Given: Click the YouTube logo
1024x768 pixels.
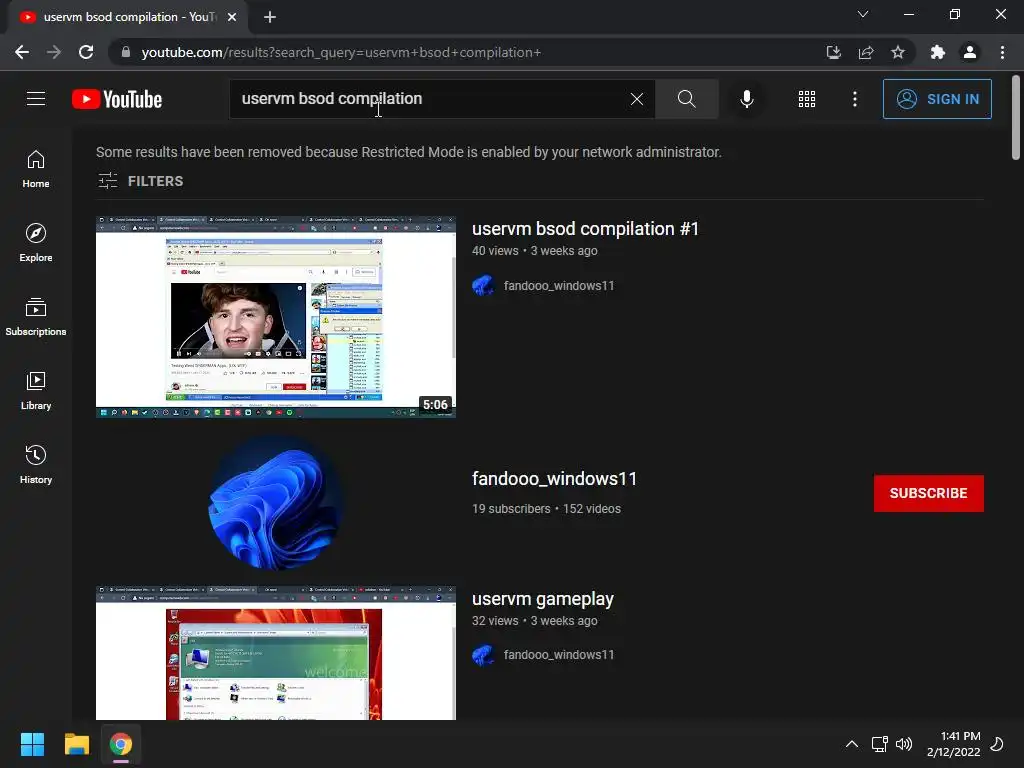Looking at the screenshot, I should [x=117, y=99].
